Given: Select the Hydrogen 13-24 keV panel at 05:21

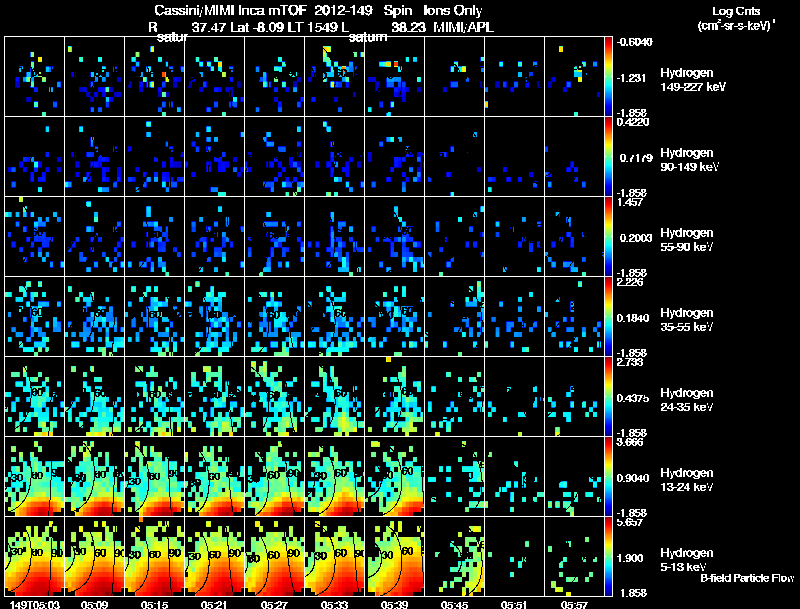Looking at the screenshot, I should (x=214, y=476).
